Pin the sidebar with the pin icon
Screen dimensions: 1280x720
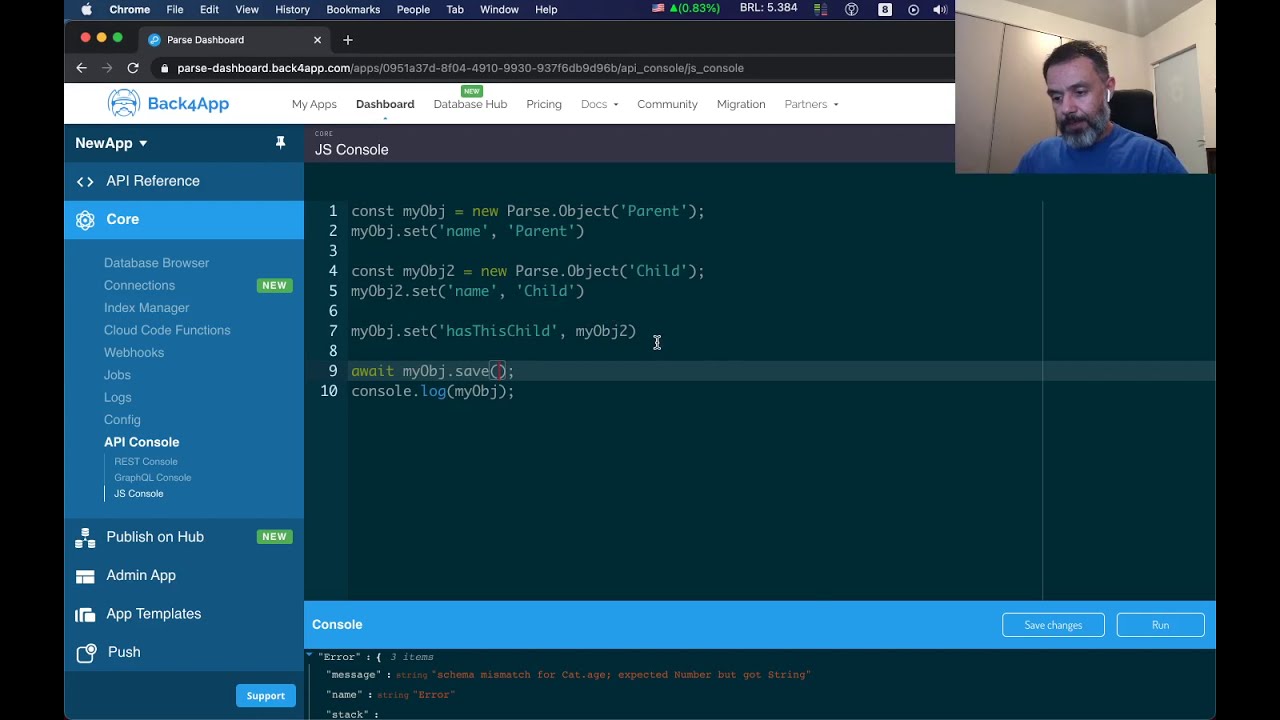point(280,143)
